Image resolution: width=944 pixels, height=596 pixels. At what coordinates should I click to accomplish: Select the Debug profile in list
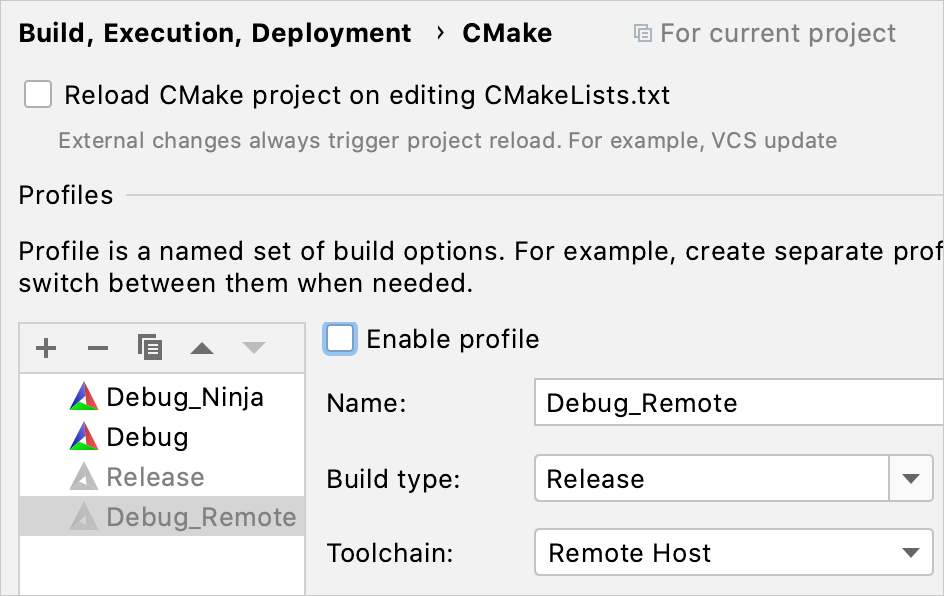pyautogui.click(x=147, y=437)
